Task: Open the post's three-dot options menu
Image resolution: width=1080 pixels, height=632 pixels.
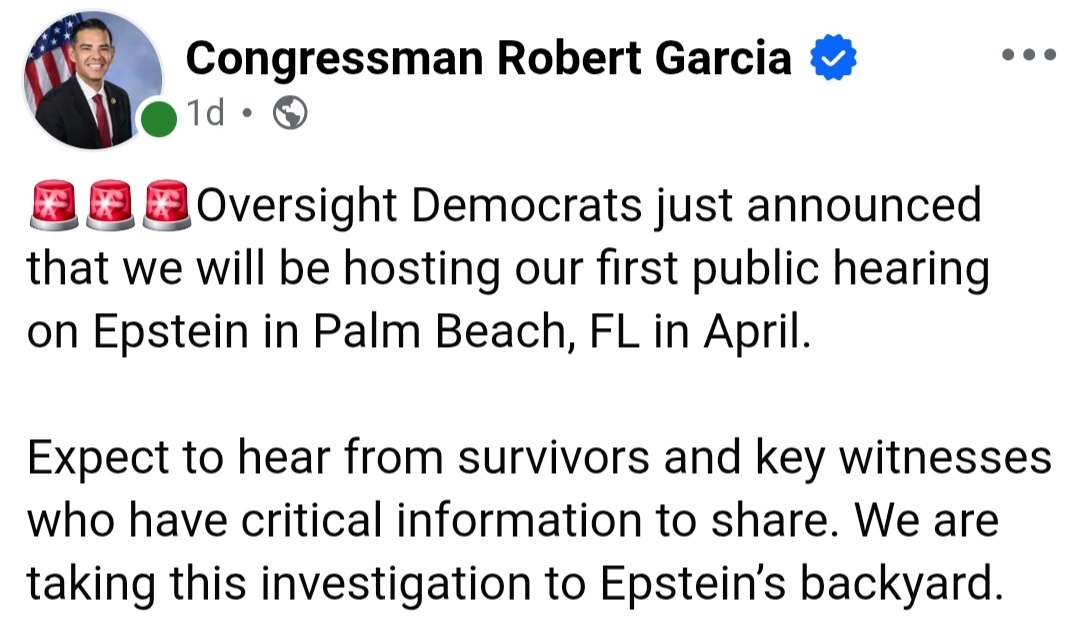Action: (x=1028, y=56)
